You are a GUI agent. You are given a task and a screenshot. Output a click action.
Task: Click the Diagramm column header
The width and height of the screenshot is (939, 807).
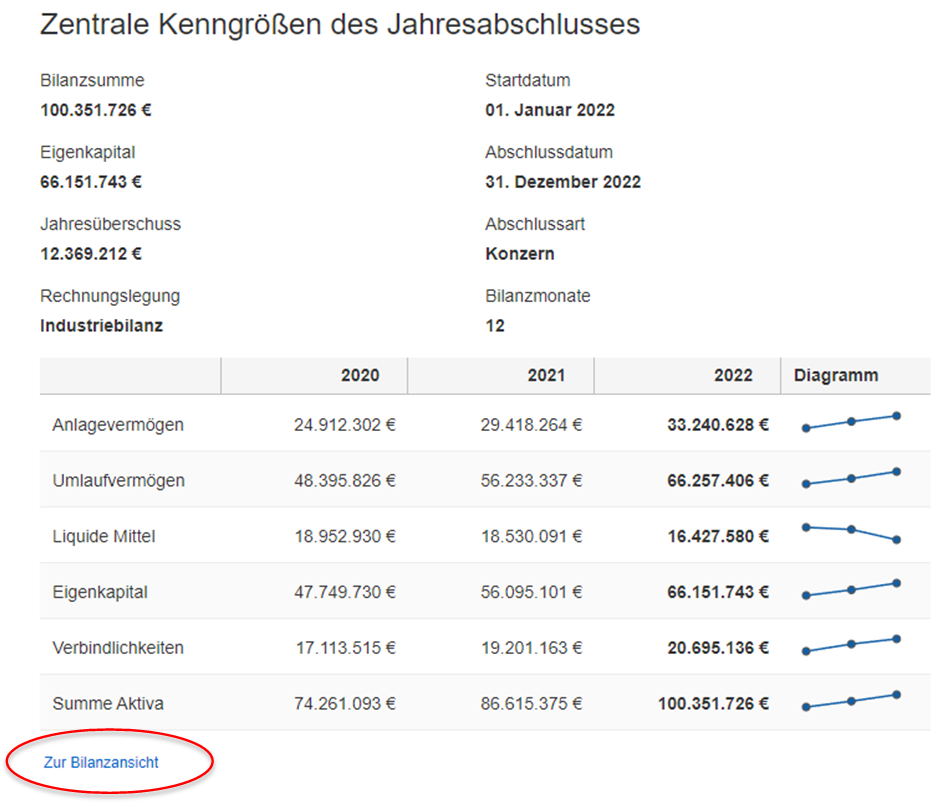pos(836,376)
